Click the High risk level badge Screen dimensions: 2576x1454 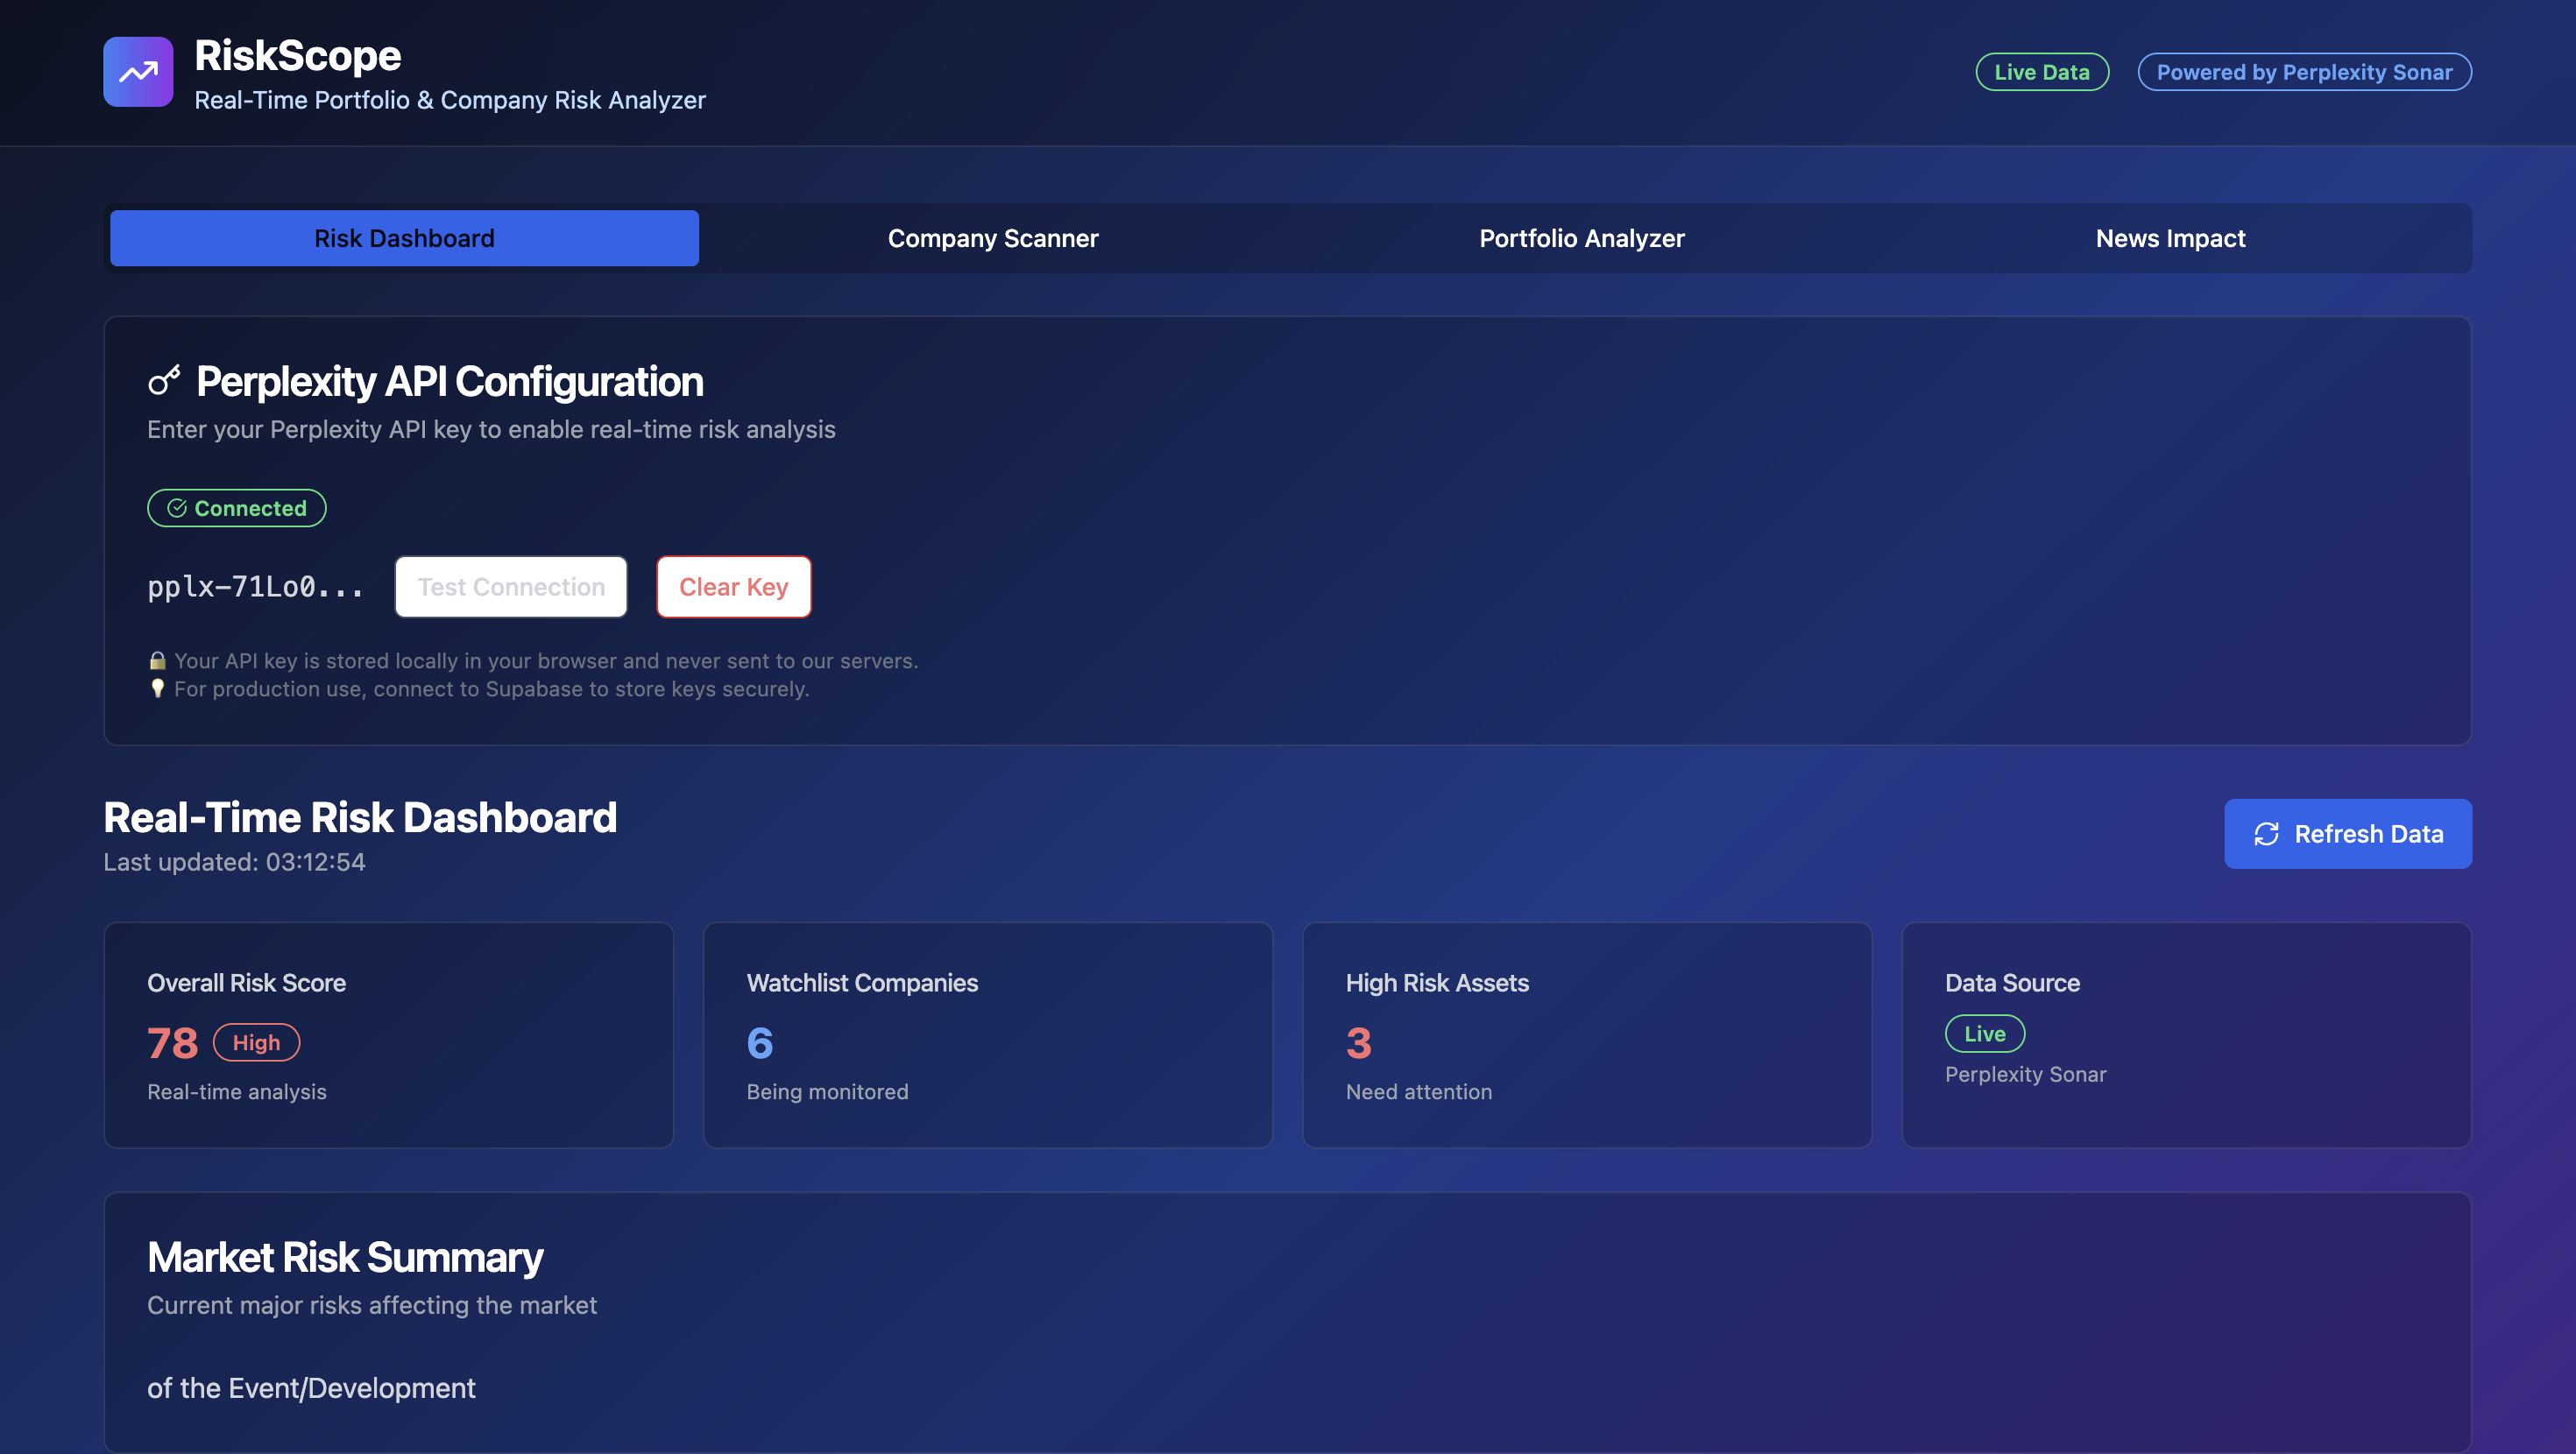coord(256,1042)
